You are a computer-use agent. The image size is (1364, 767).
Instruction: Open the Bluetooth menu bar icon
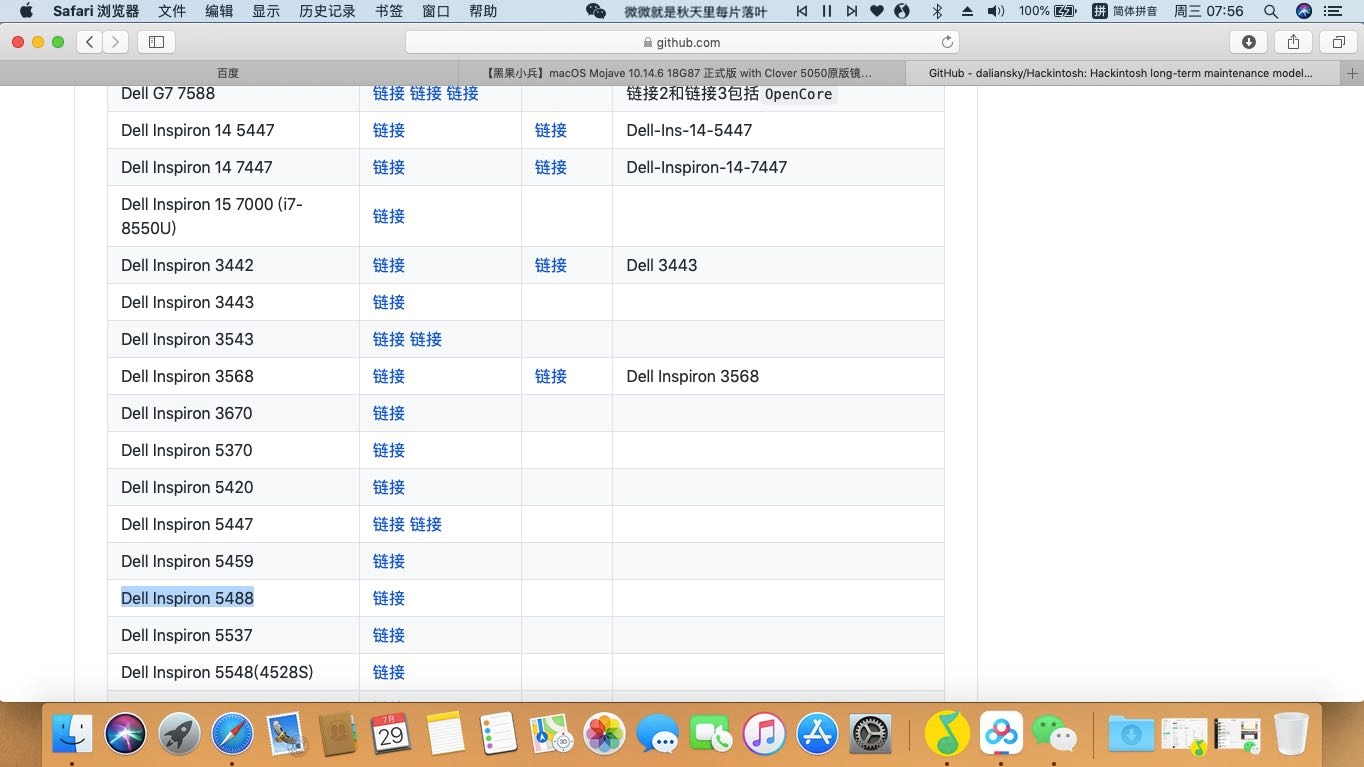937,11
